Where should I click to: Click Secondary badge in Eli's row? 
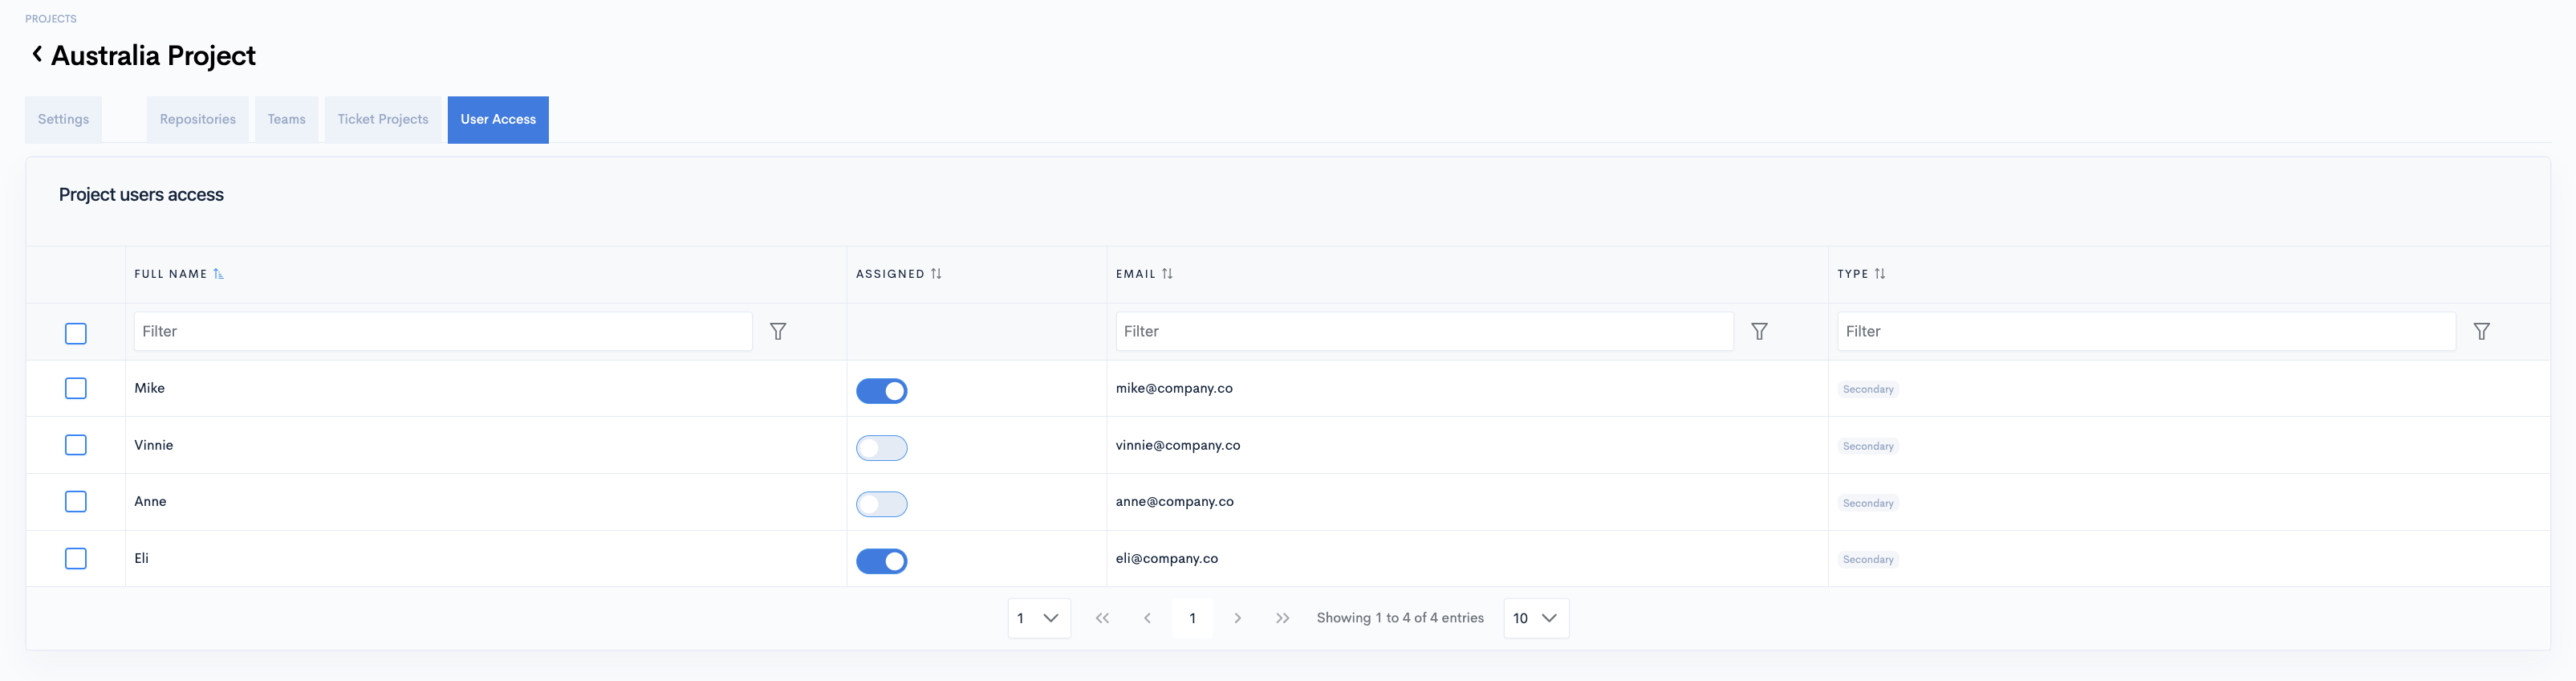[1868, 559]
